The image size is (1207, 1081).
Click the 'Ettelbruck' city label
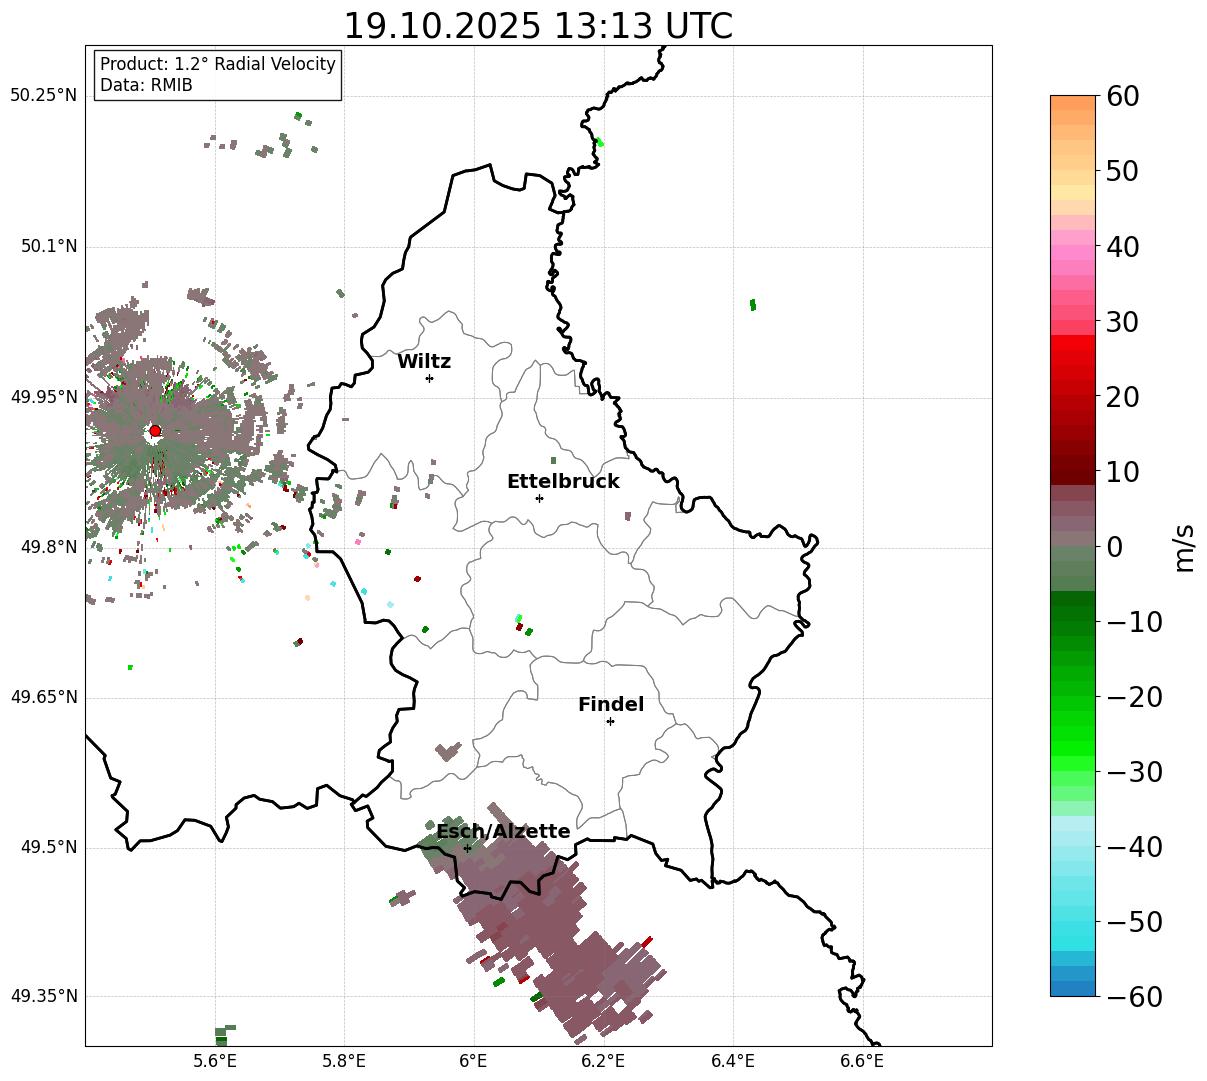pyautogui.click(x=563, y=481)
